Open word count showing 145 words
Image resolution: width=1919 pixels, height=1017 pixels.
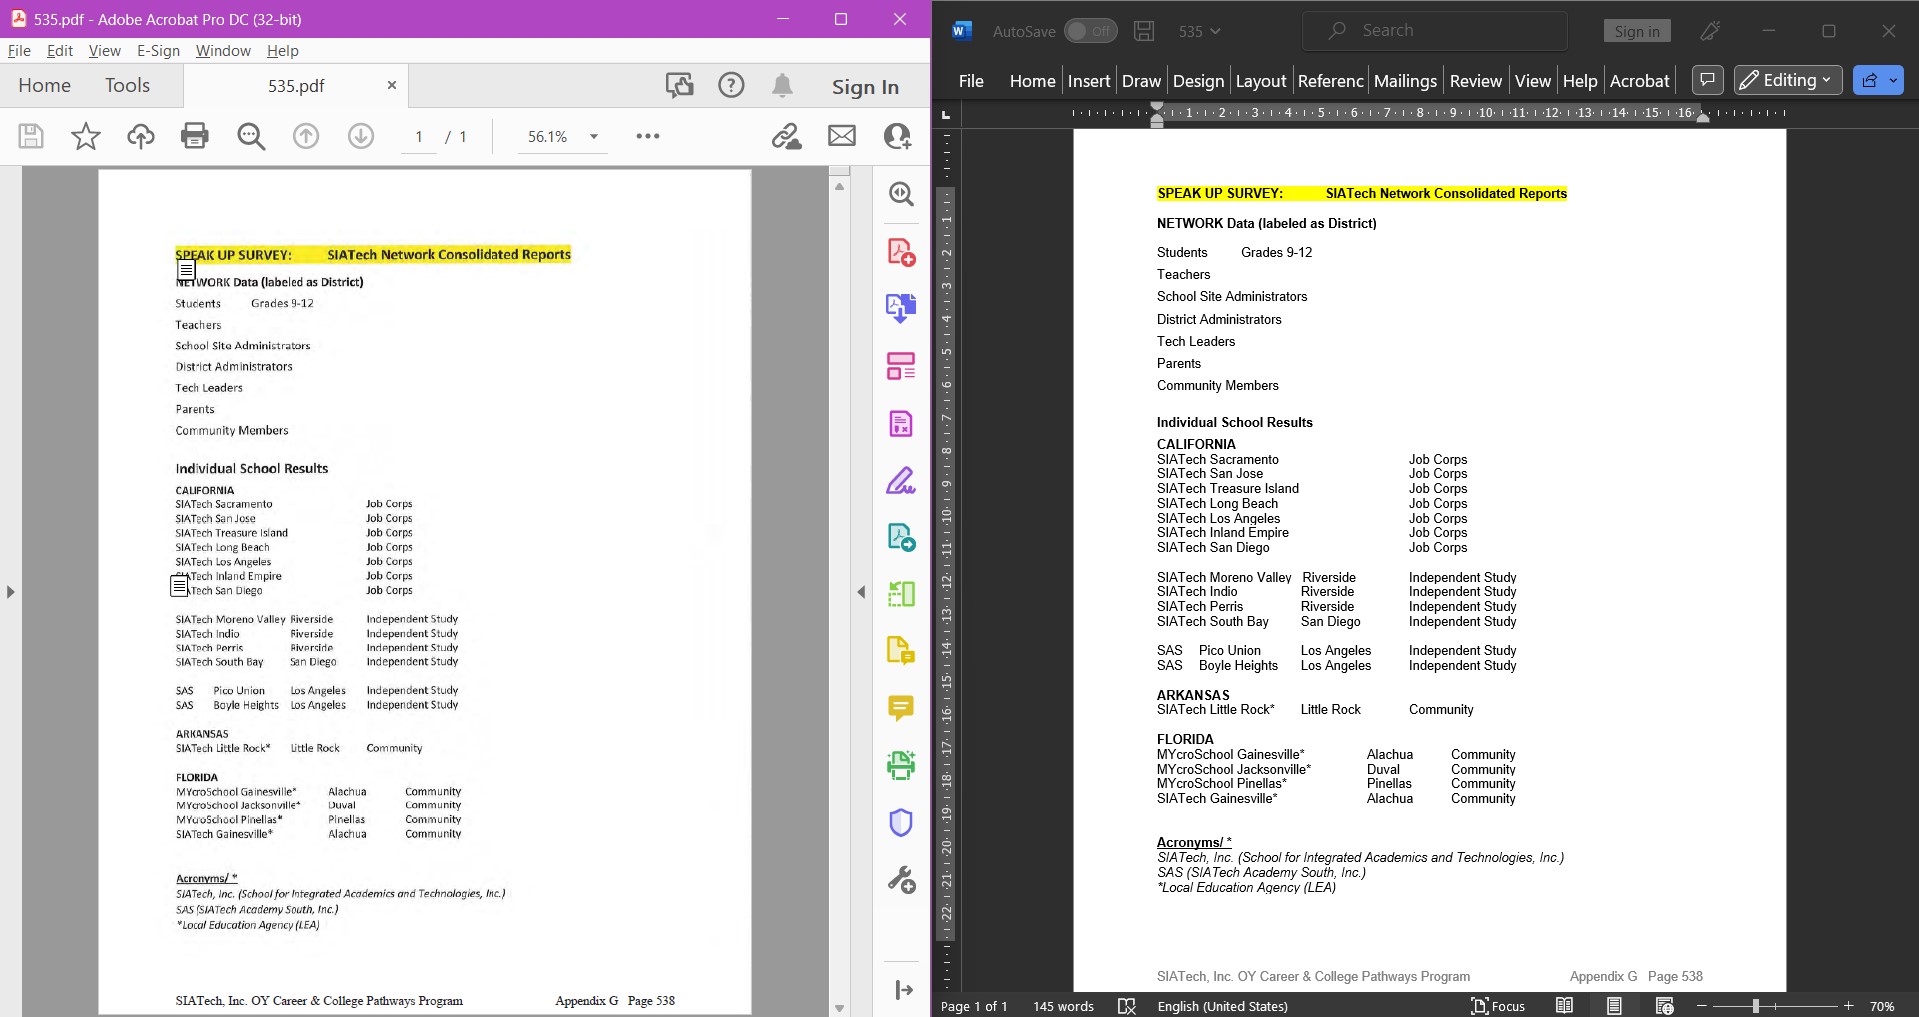(x=1063, y=1006)
